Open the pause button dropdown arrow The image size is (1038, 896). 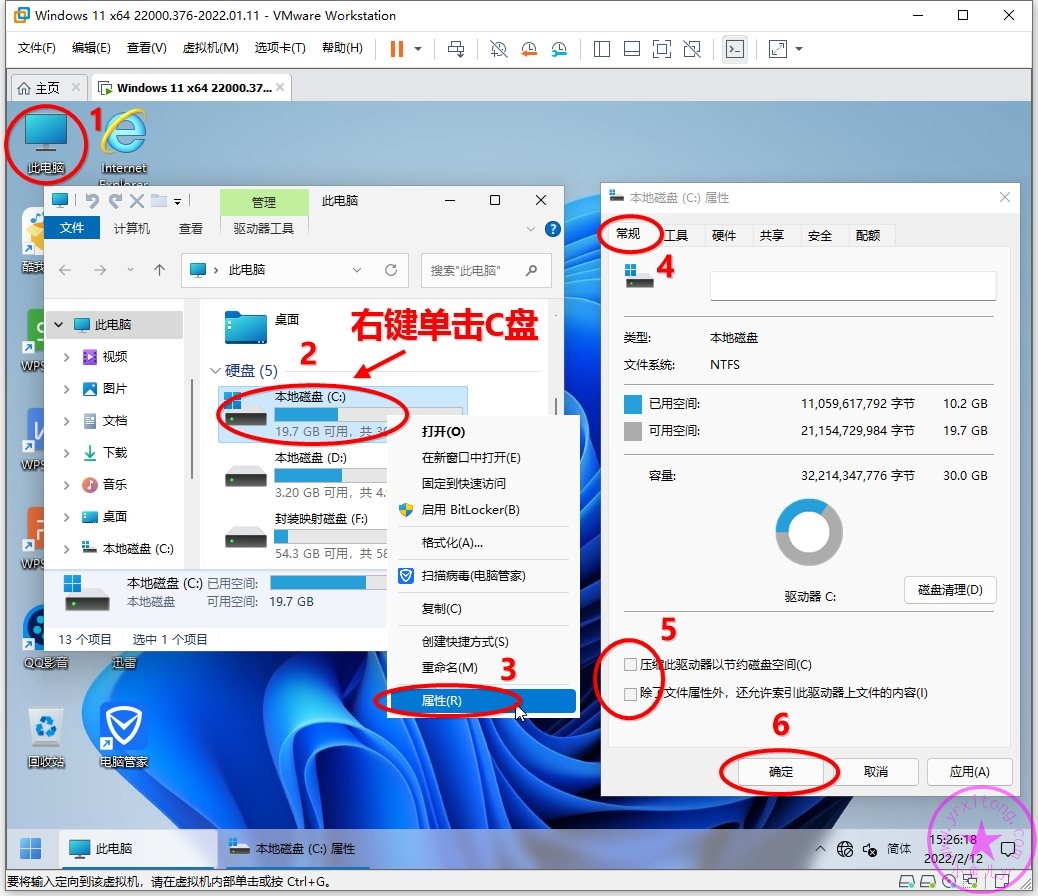coord(418,48)
